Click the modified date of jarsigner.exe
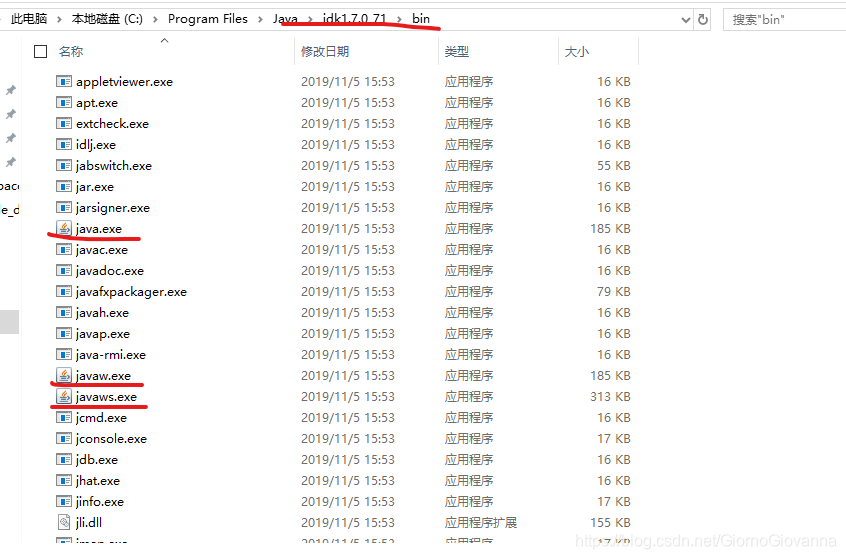846x559 pixels. [x=348, y=208]
